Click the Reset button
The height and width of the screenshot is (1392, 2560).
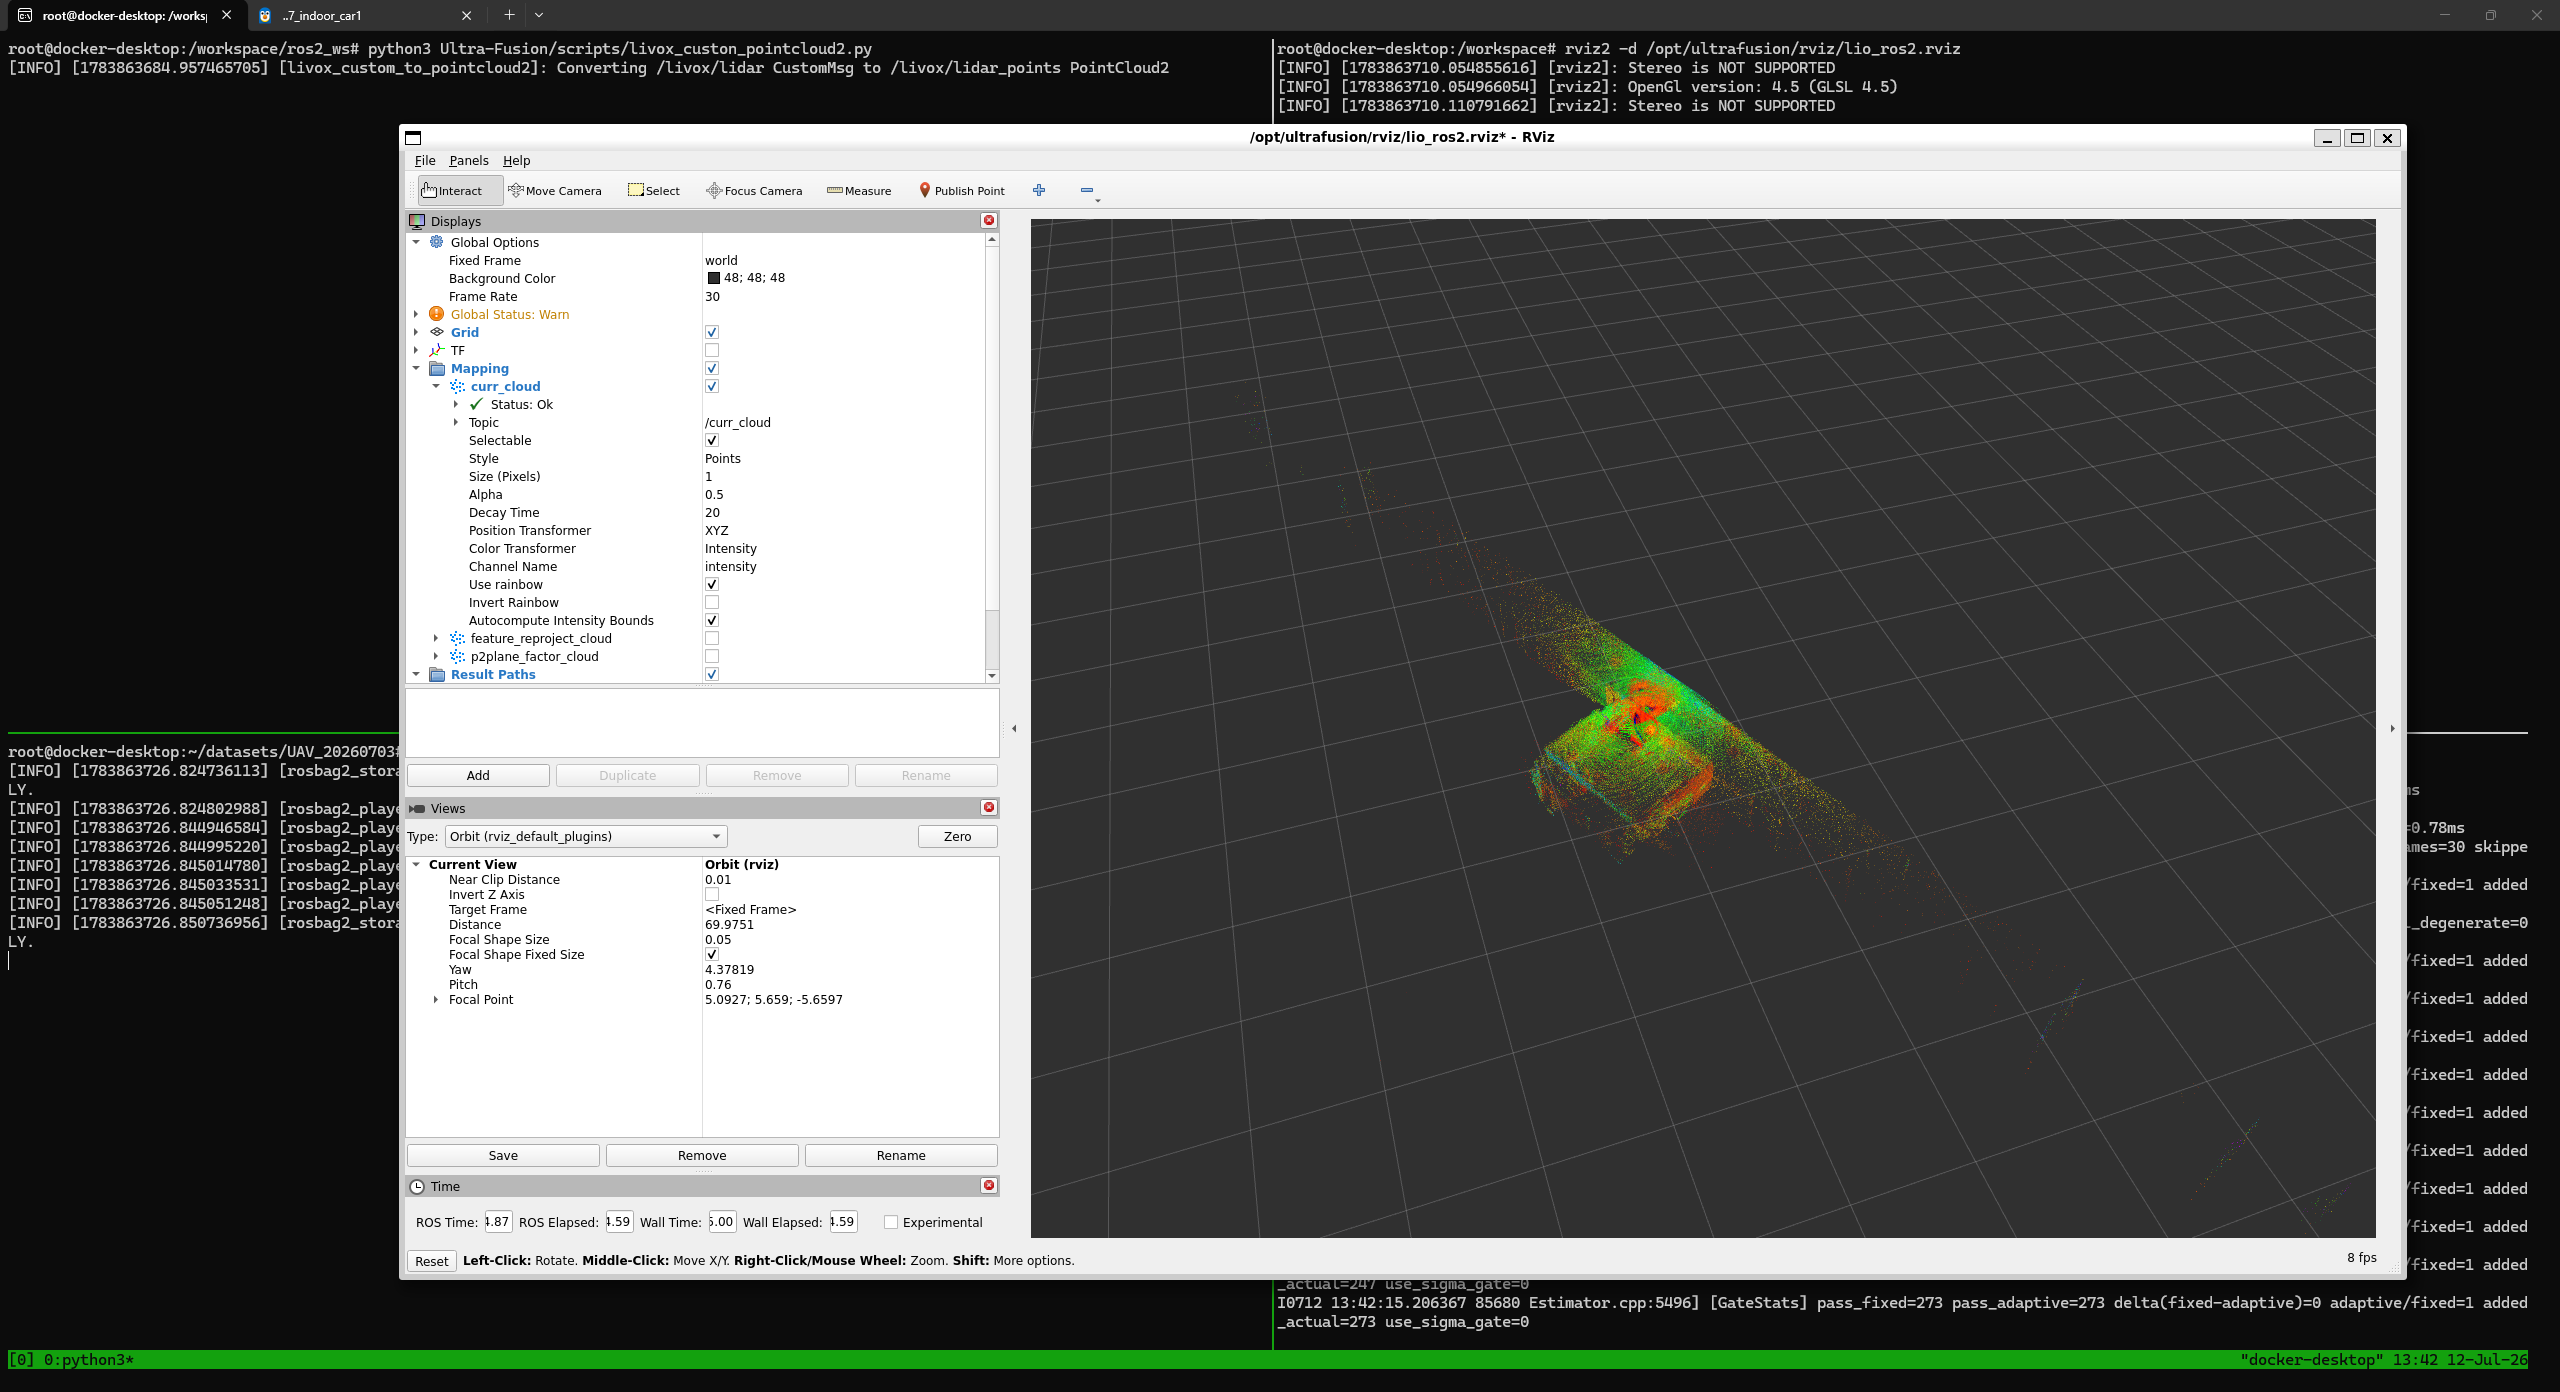point(432,1261)
